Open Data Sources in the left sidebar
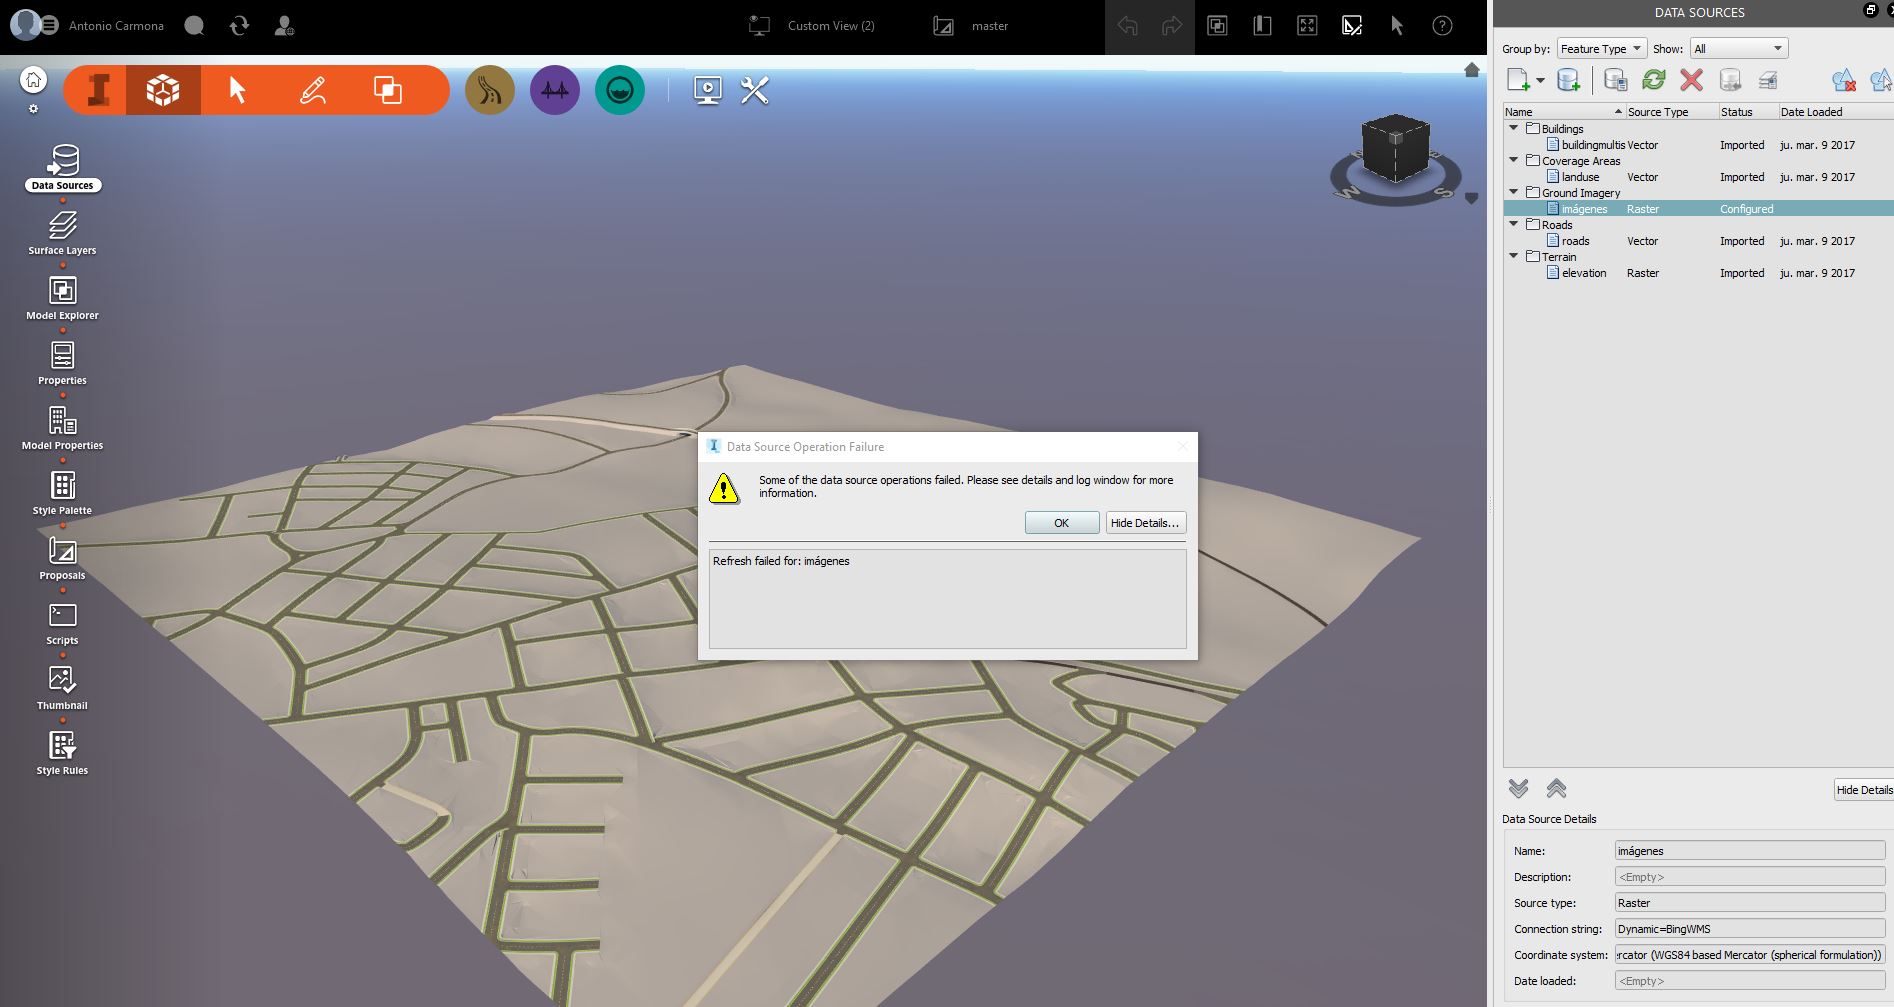The image size is (1894, 1007). pos(62,167)
